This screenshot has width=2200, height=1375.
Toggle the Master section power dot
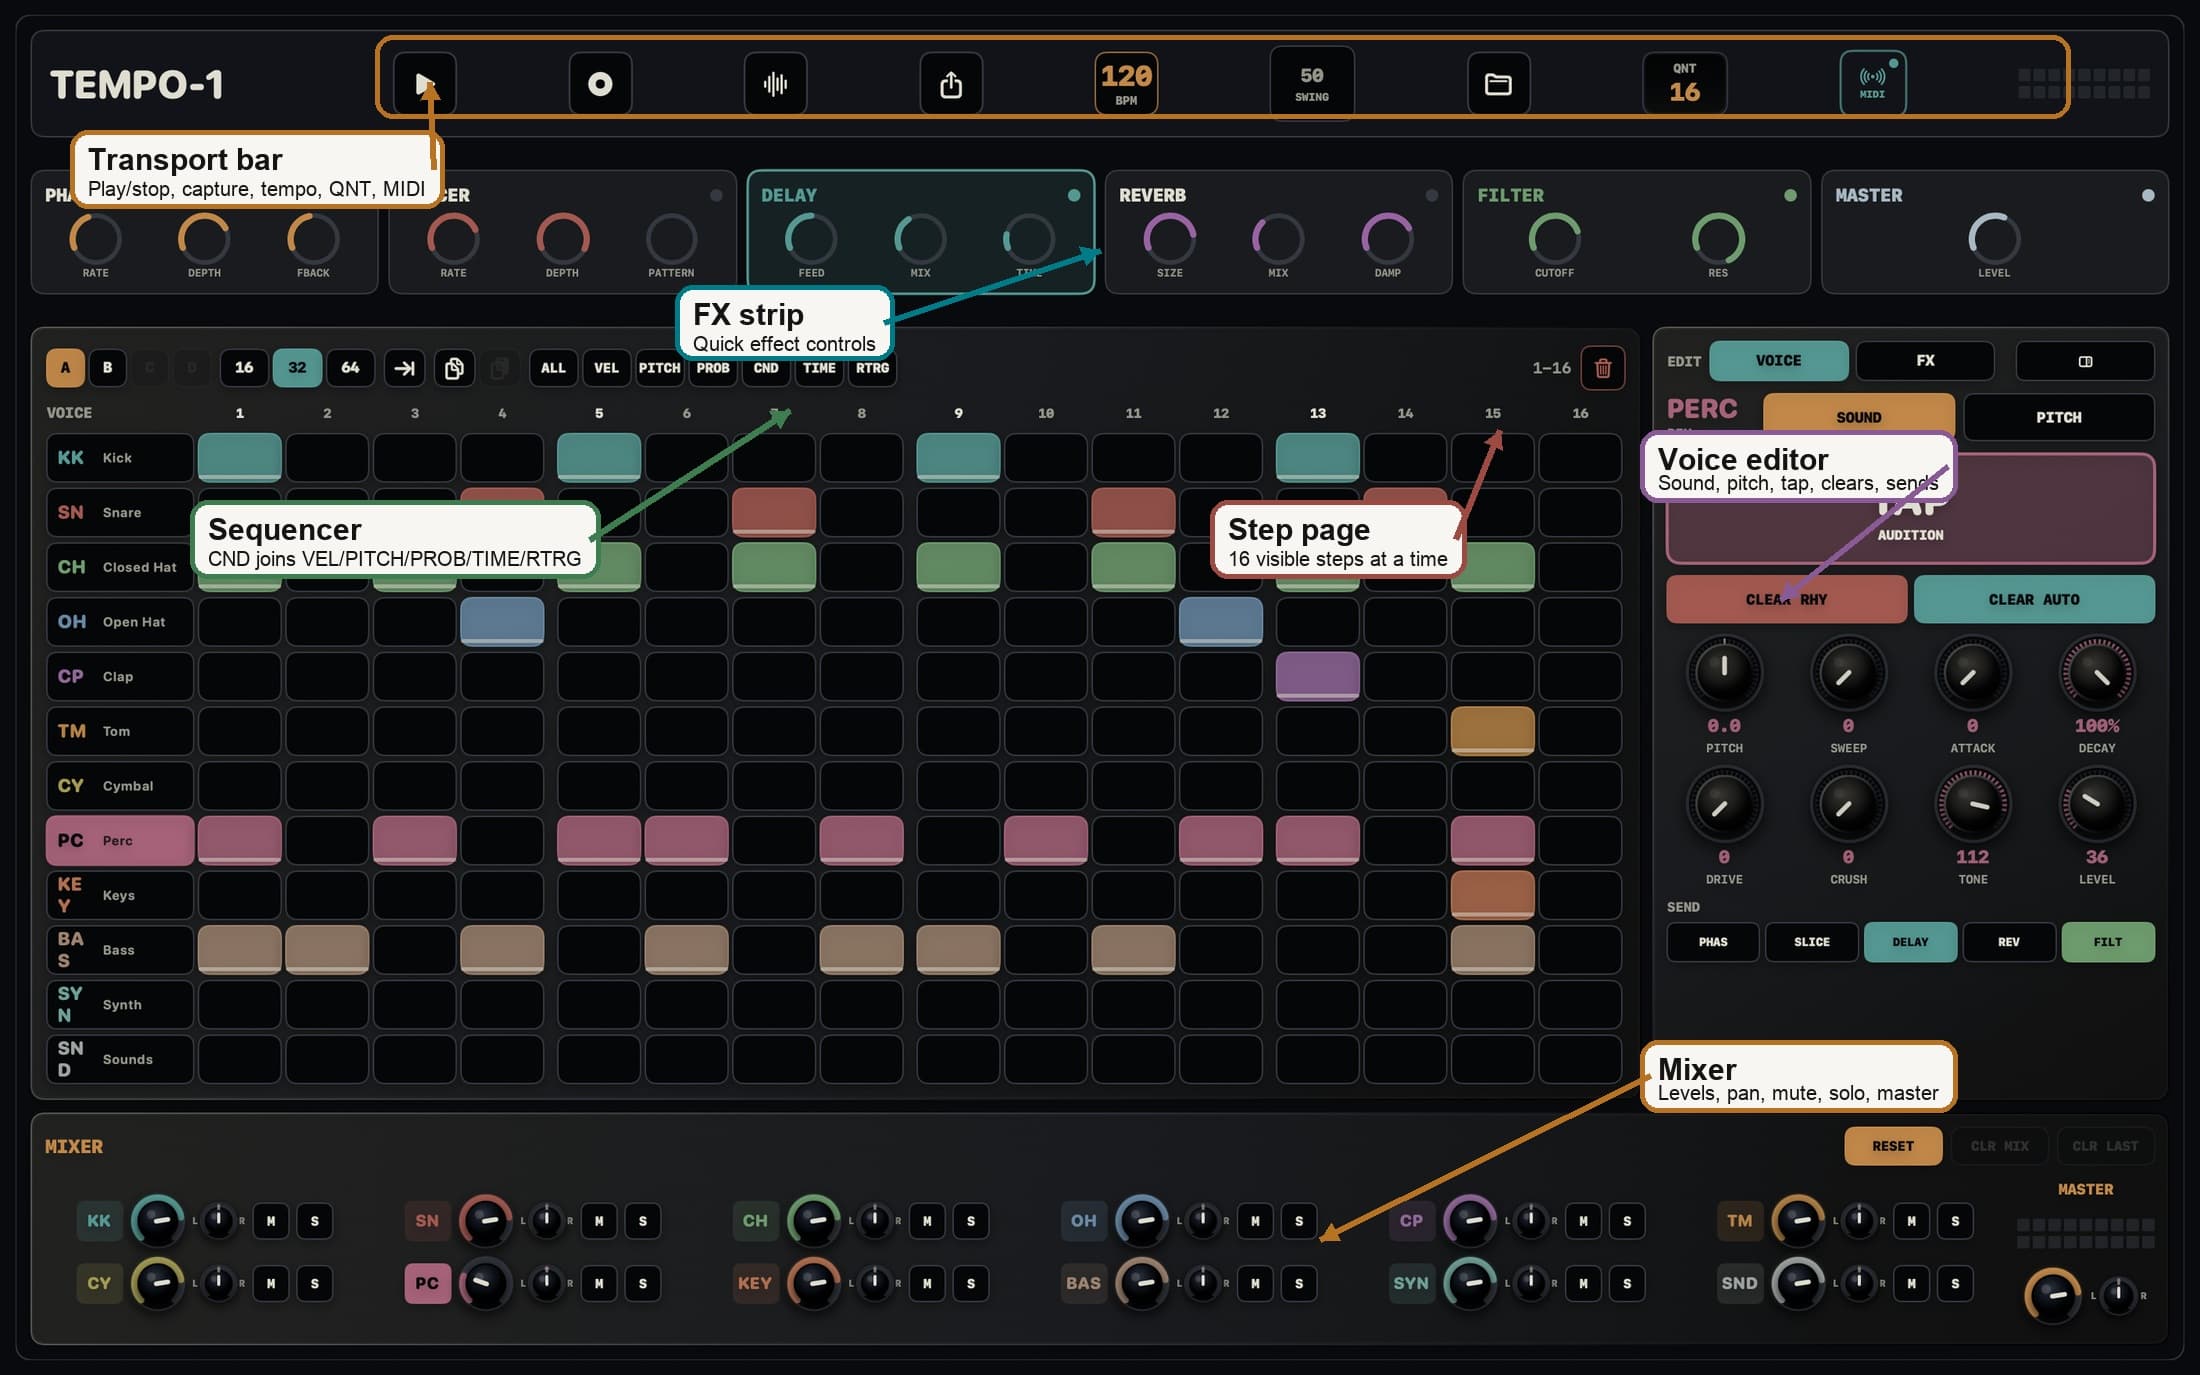coord(2148,195)
